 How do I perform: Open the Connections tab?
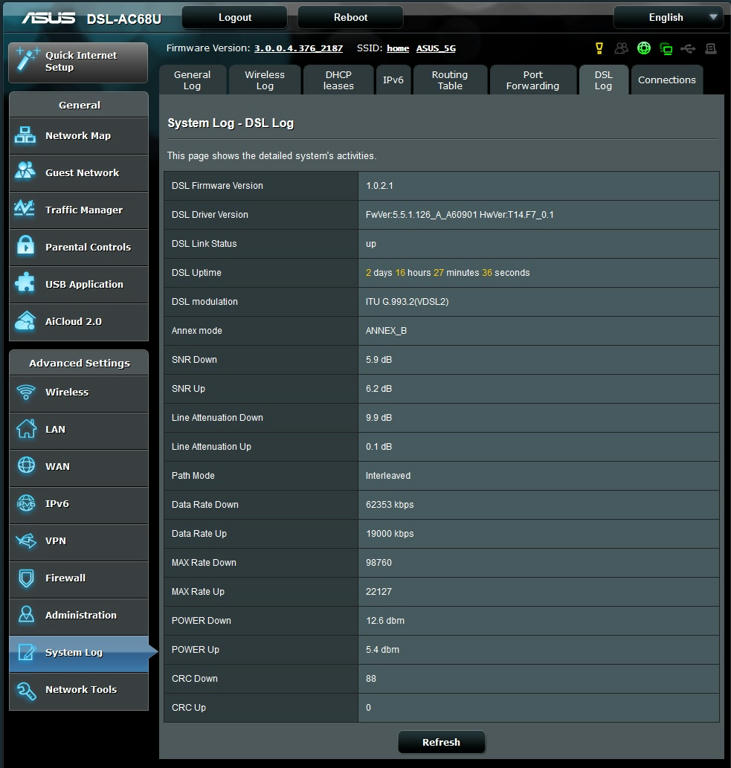pos(666,80)
